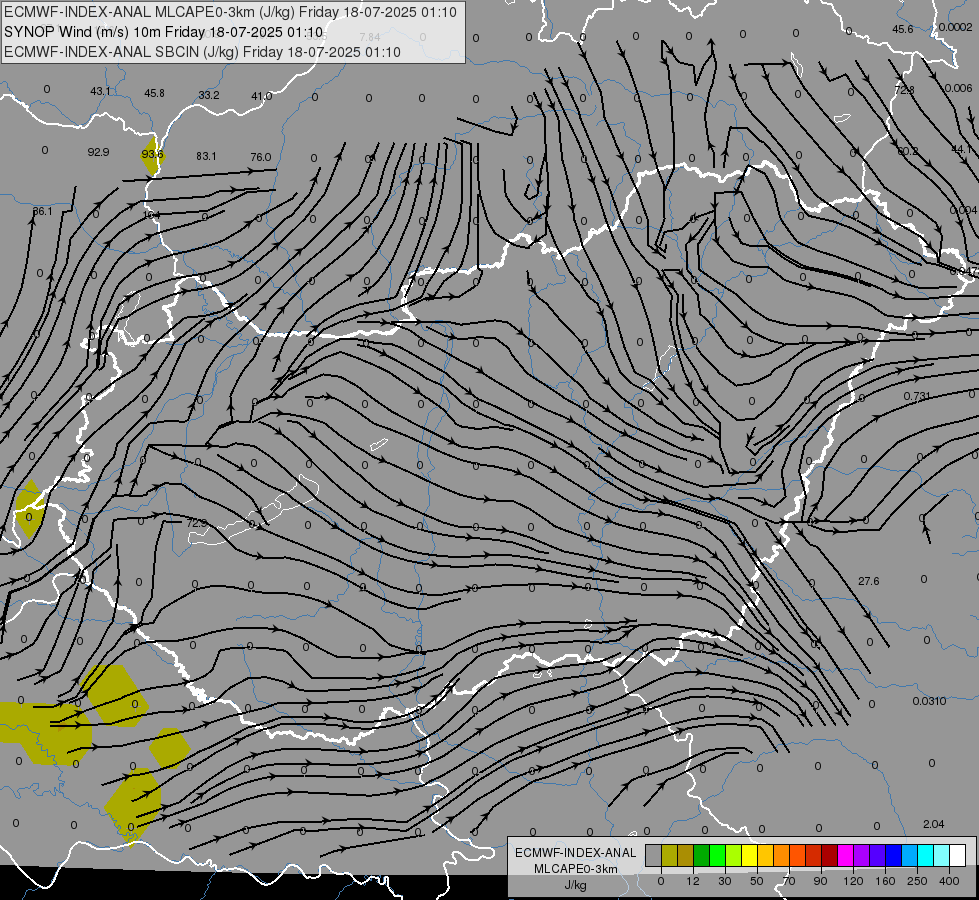Click the J/kg unit label in legend
Viewport: 979px width, 900px height.
tap(576, 885)
